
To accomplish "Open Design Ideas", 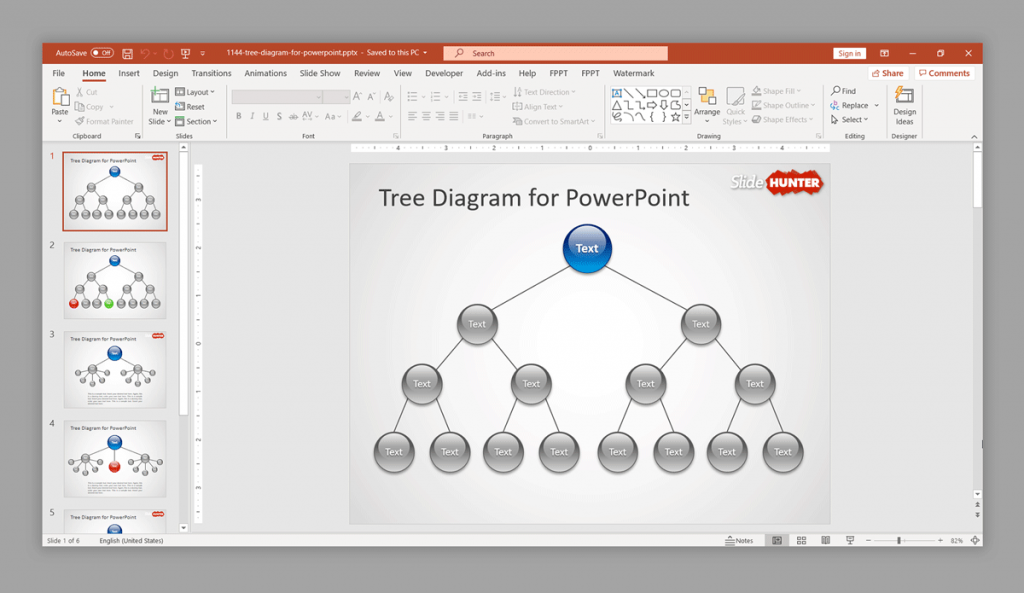I will [x=904, y=105].
